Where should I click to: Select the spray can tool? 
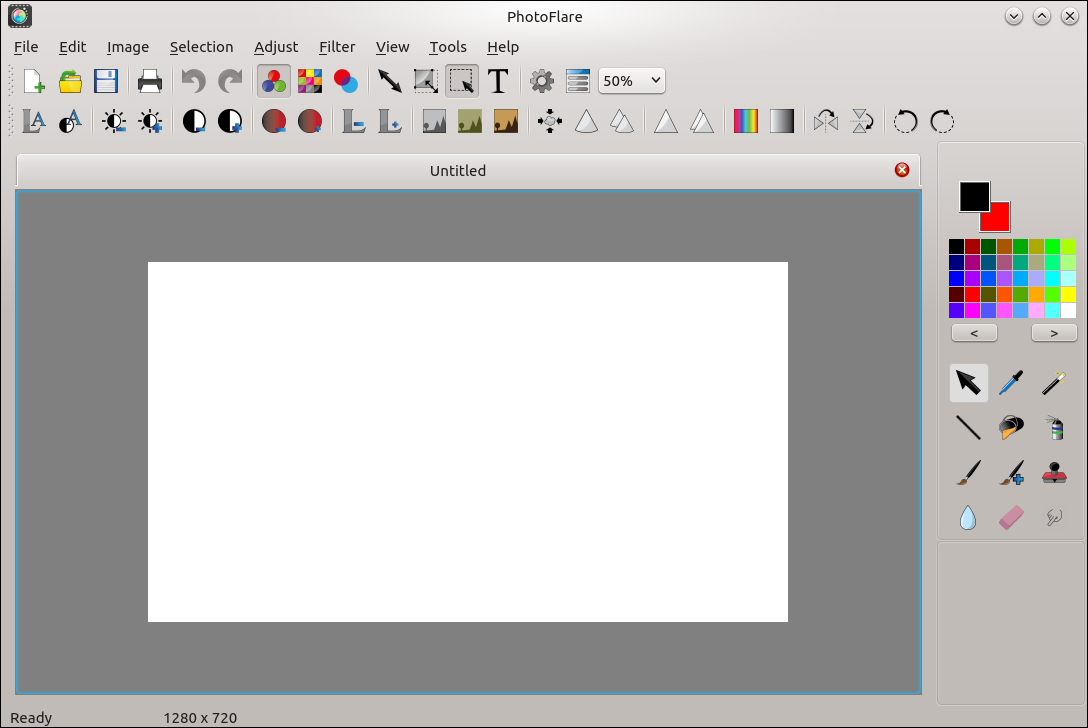pyautogui.click(x=1053, y=428)
